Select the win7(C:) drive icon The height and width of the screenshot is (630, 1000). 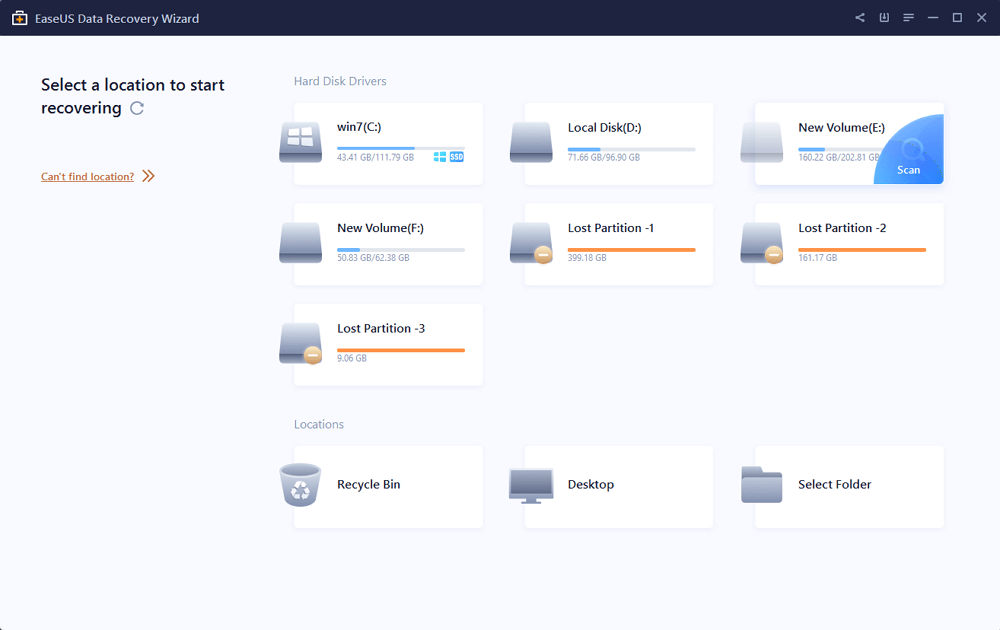(x=300, y=142)
